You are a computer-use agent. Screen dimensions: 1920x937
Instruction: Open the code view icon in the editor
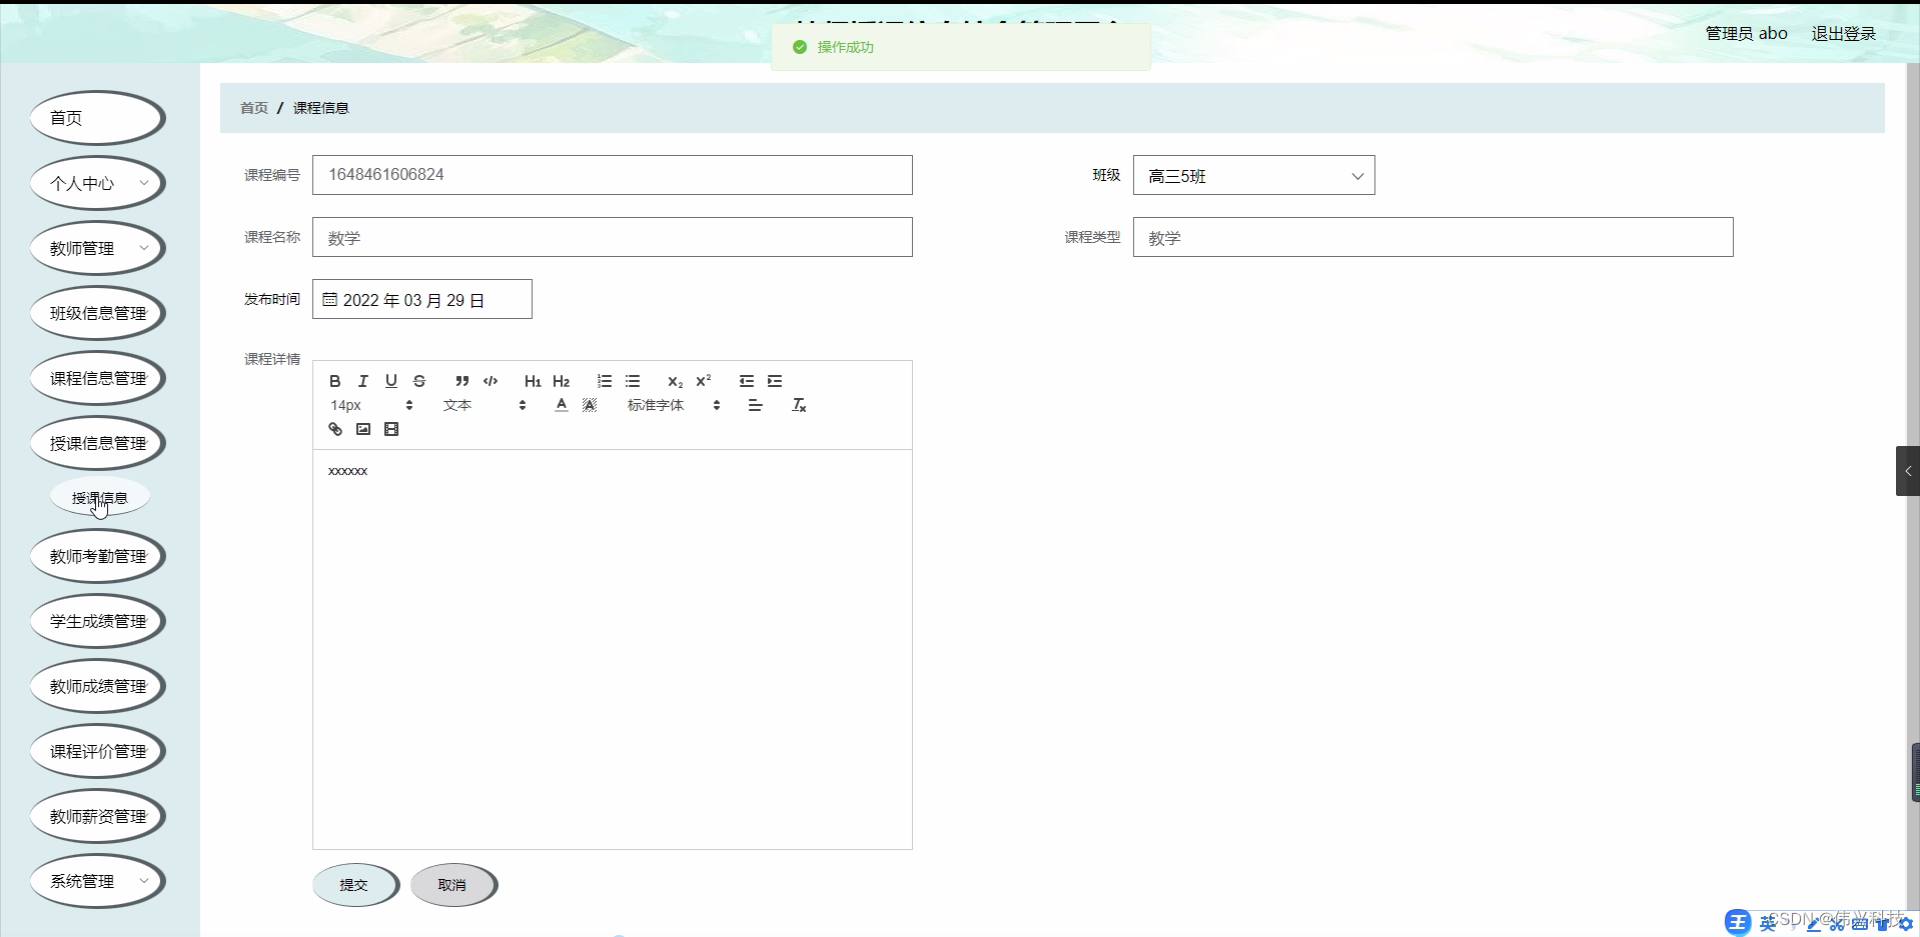pyautogui.click(x=491, y=381)
